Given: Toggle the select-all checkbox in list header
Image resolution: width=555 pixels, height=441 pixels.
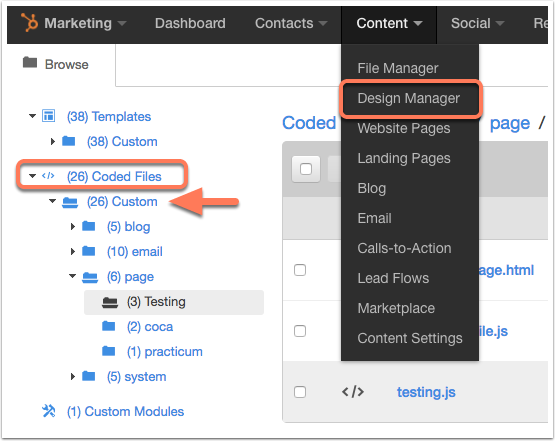Looking at the screenshot, I should [x=306, y=169].
